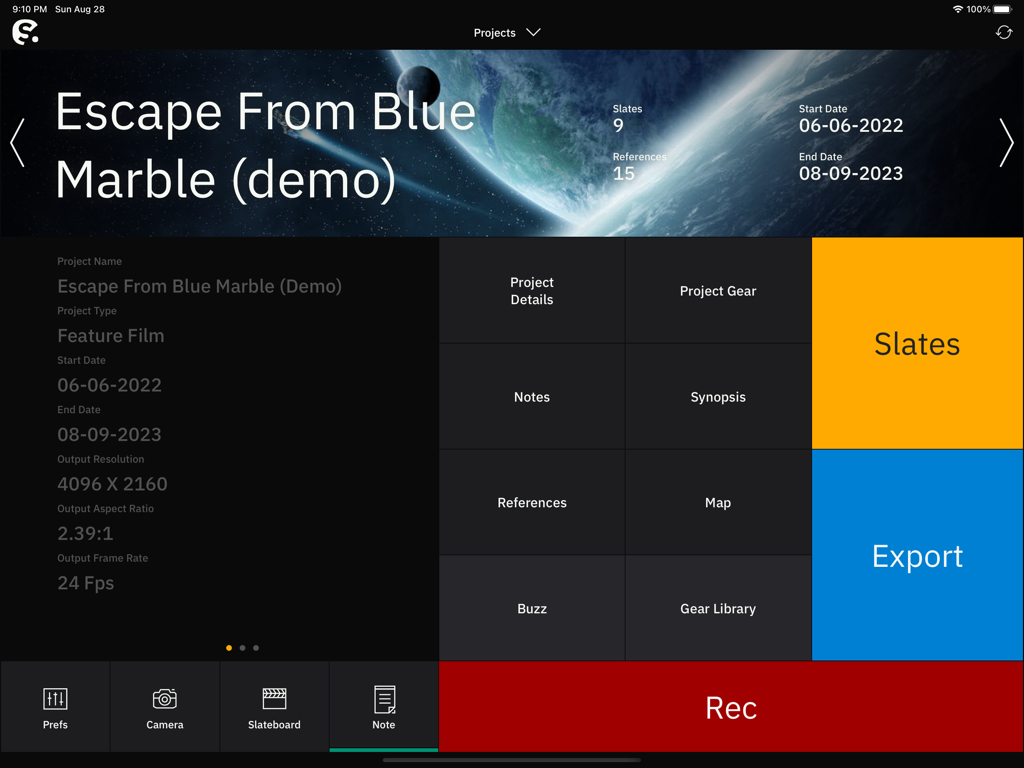The height and width of the screenshot is (768, 1024).
Task: Open the Prefs settings icon
Action: pyautogui.click(x=55, y=706)
